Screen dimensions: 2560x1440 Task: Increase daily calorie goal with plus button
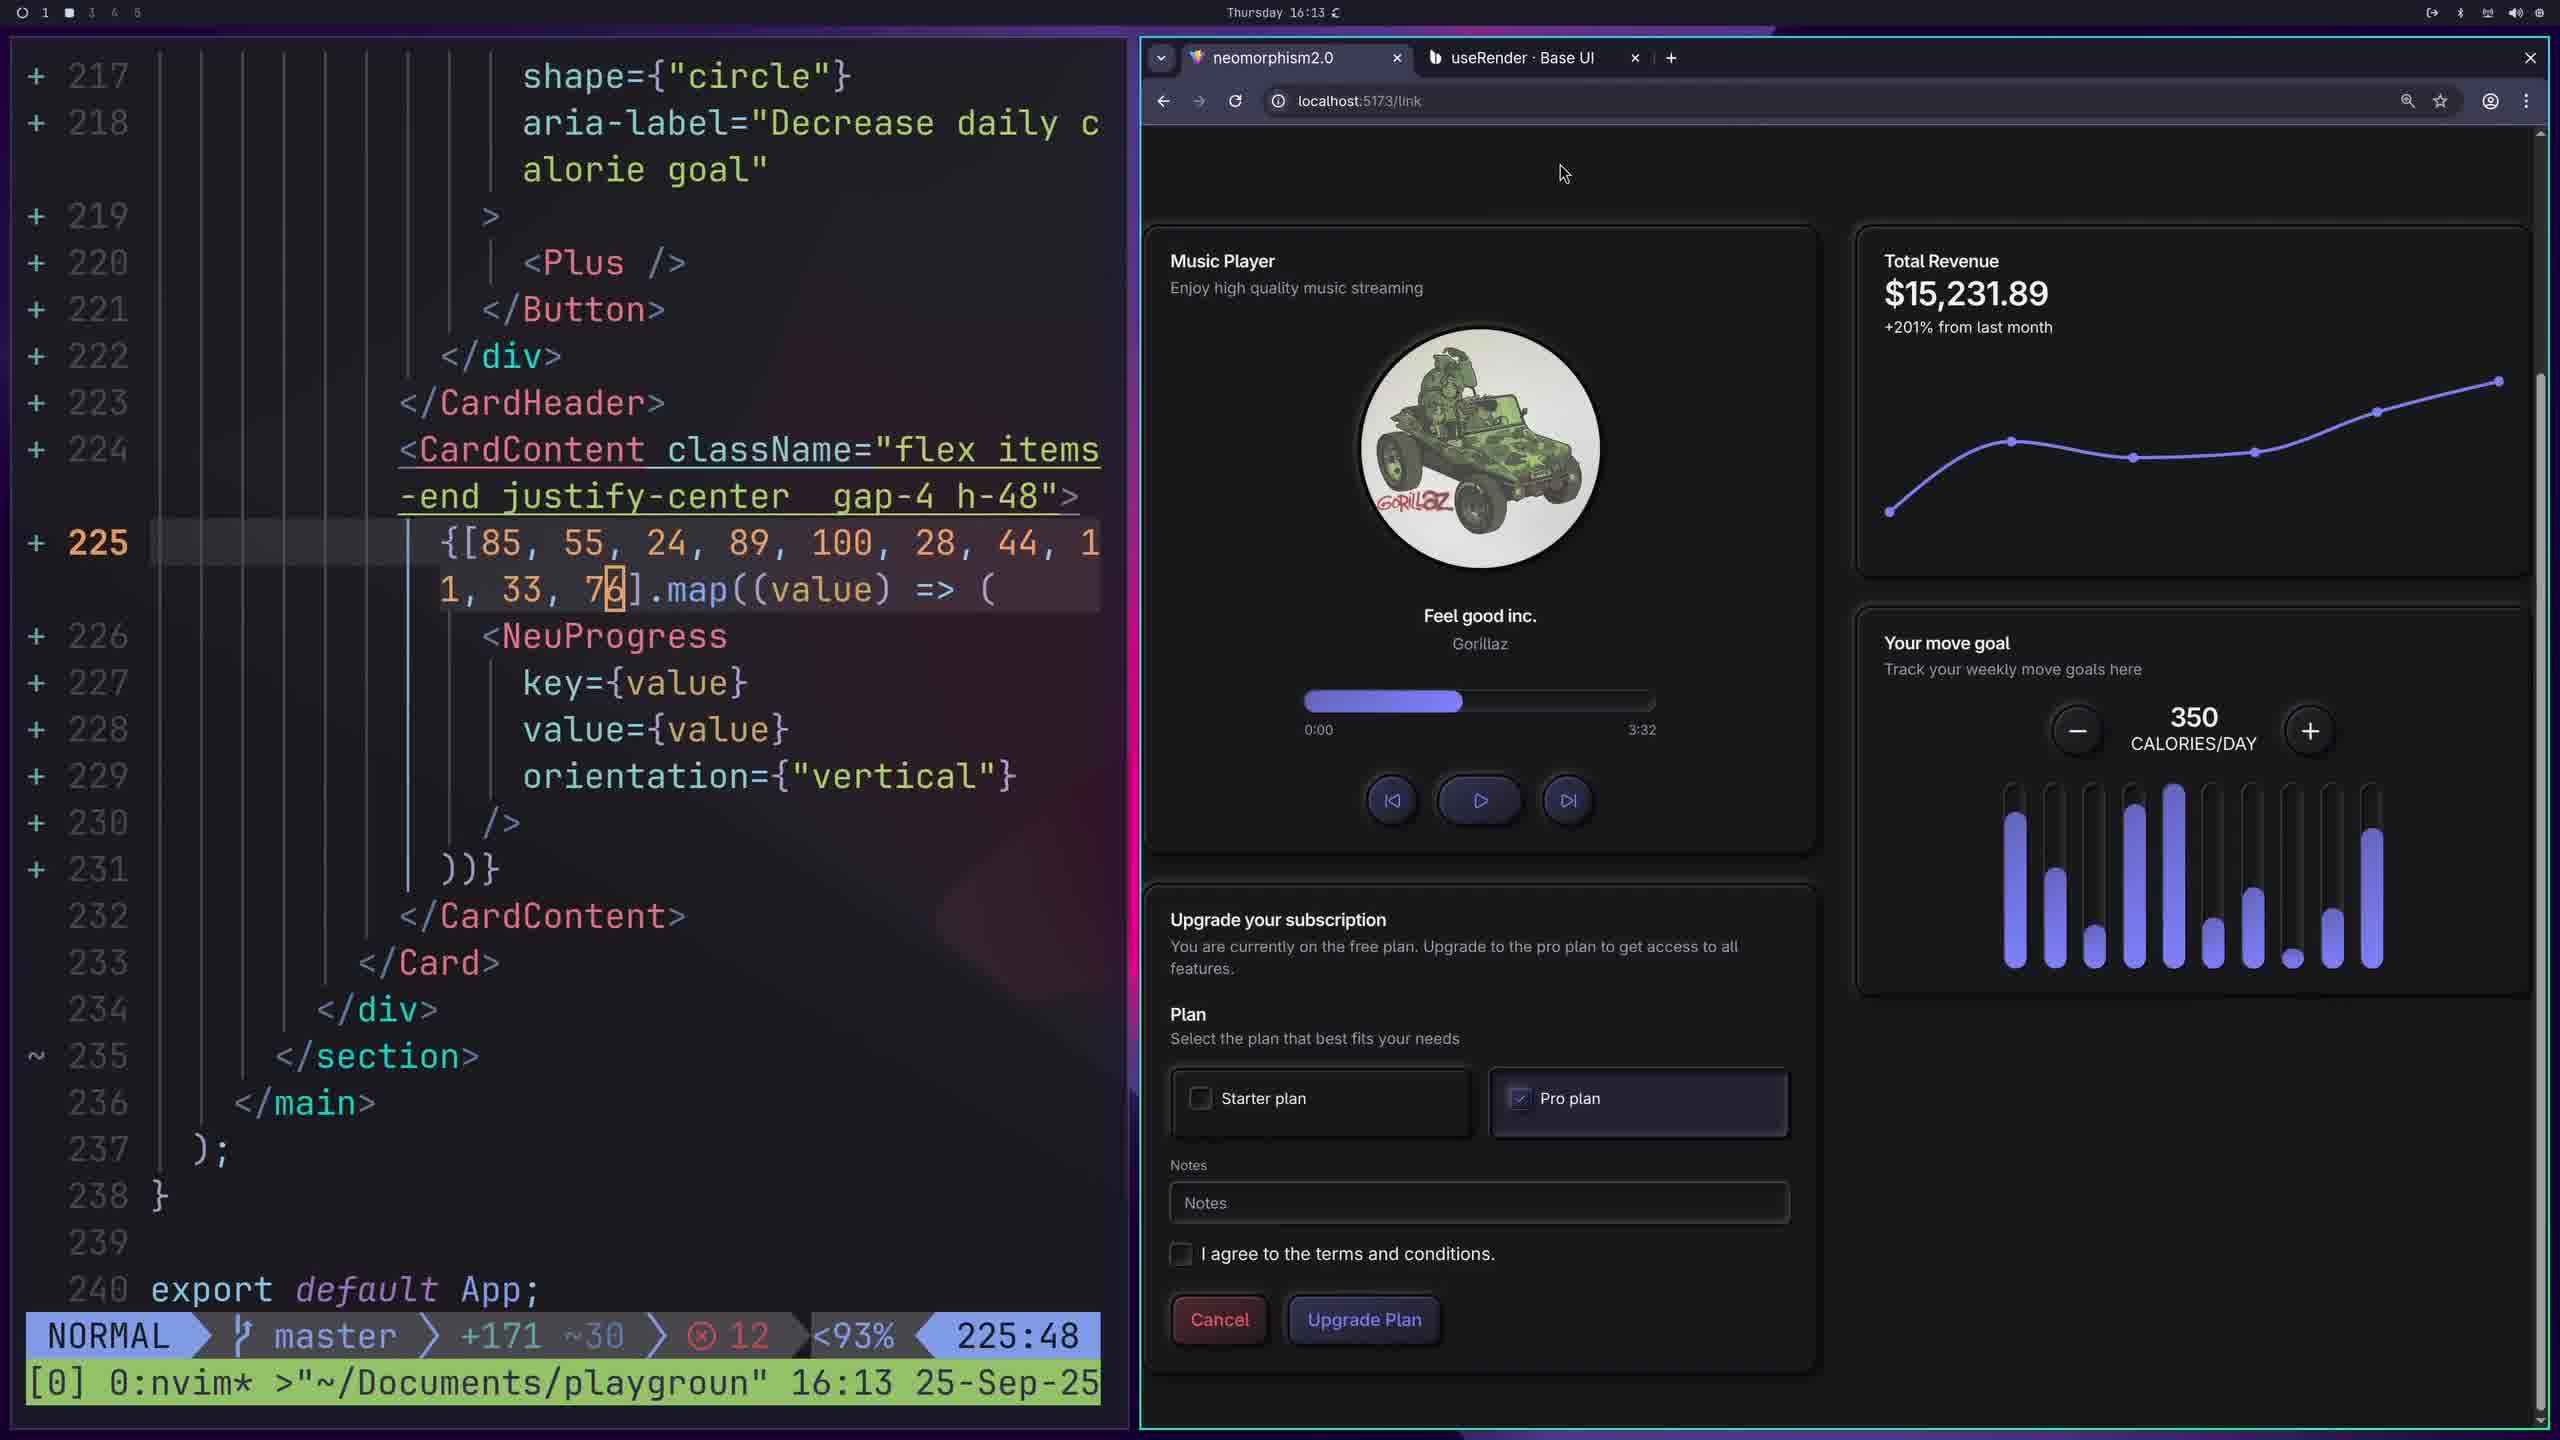pos(2309,731)
